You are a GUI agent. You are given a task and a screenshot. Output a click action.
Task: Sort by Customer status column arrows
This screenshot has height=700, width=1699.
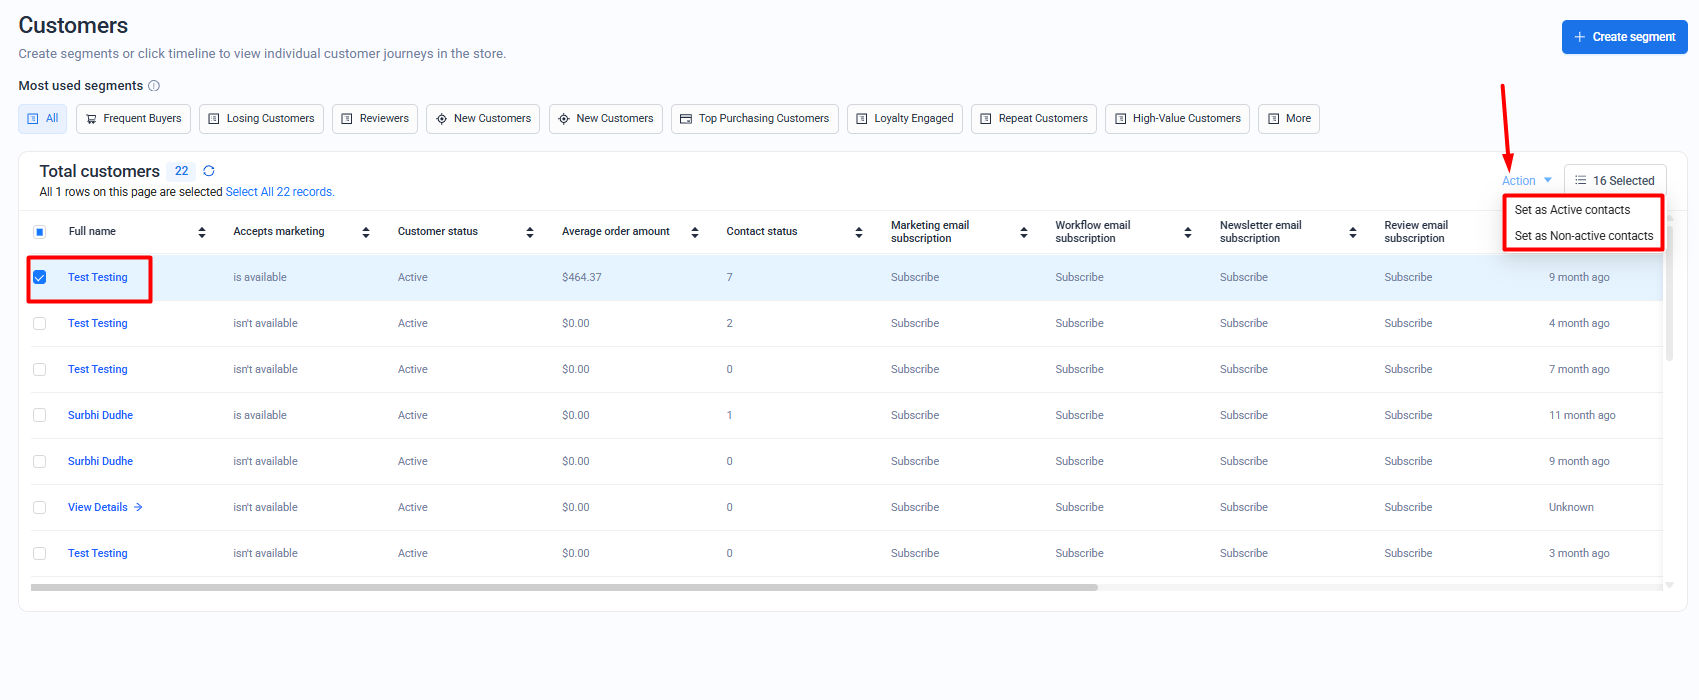[x=530, y=232]
